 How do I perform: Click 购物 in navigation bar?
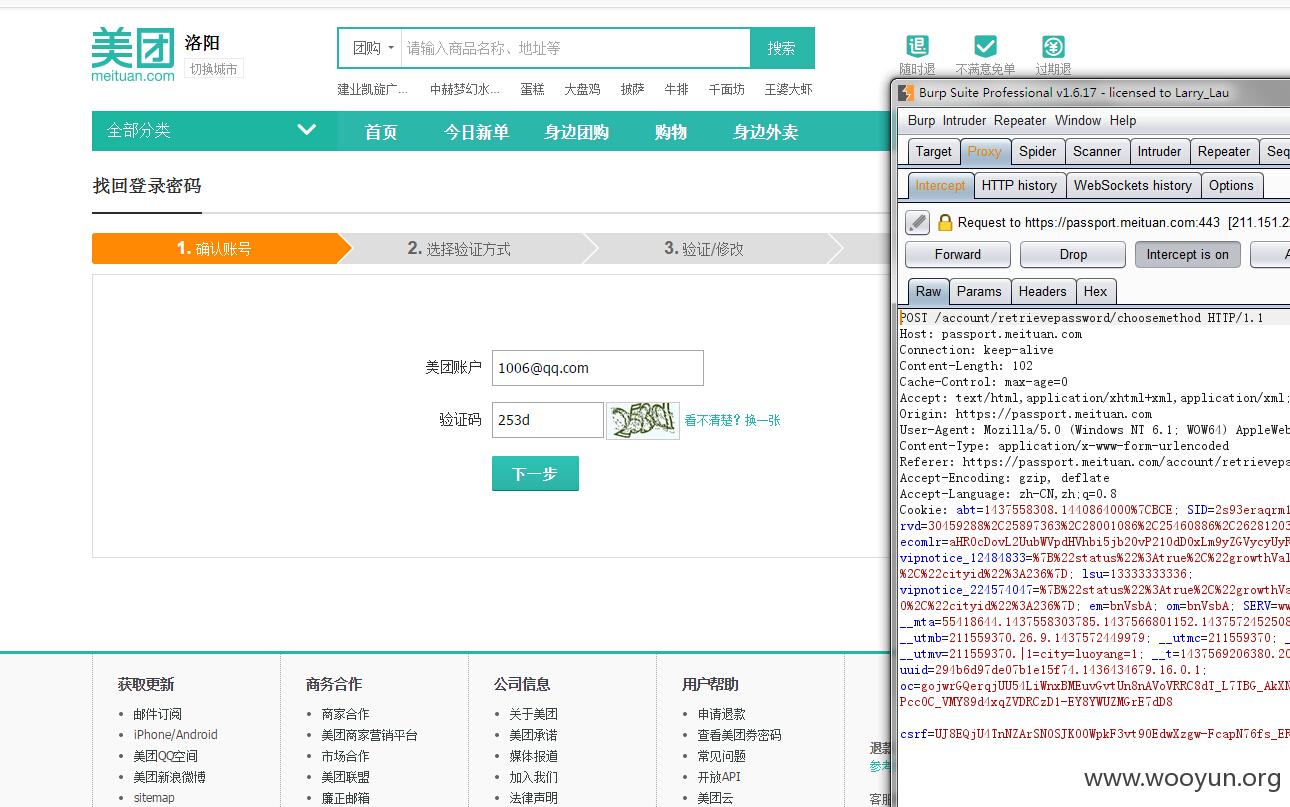pos(671,132)
